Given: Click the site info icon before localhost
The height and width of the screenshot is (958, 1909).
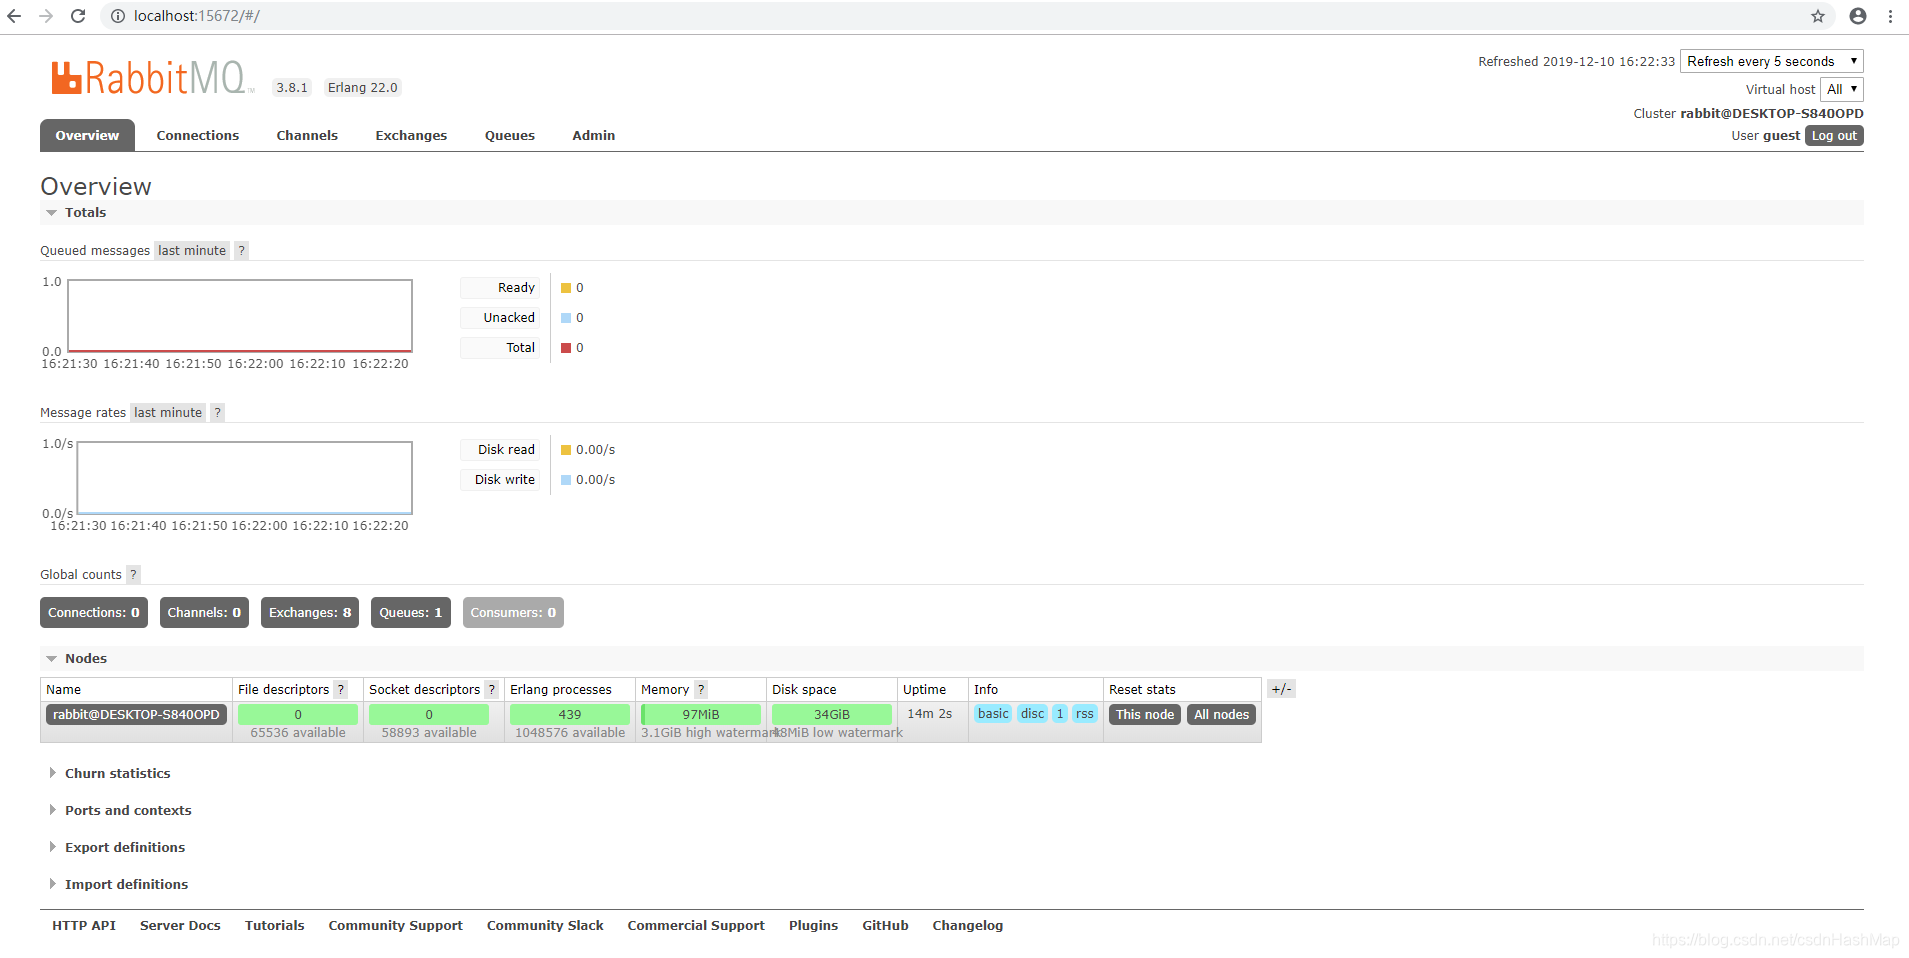Looking at the screenshot, I should click(x=118, y=16).
